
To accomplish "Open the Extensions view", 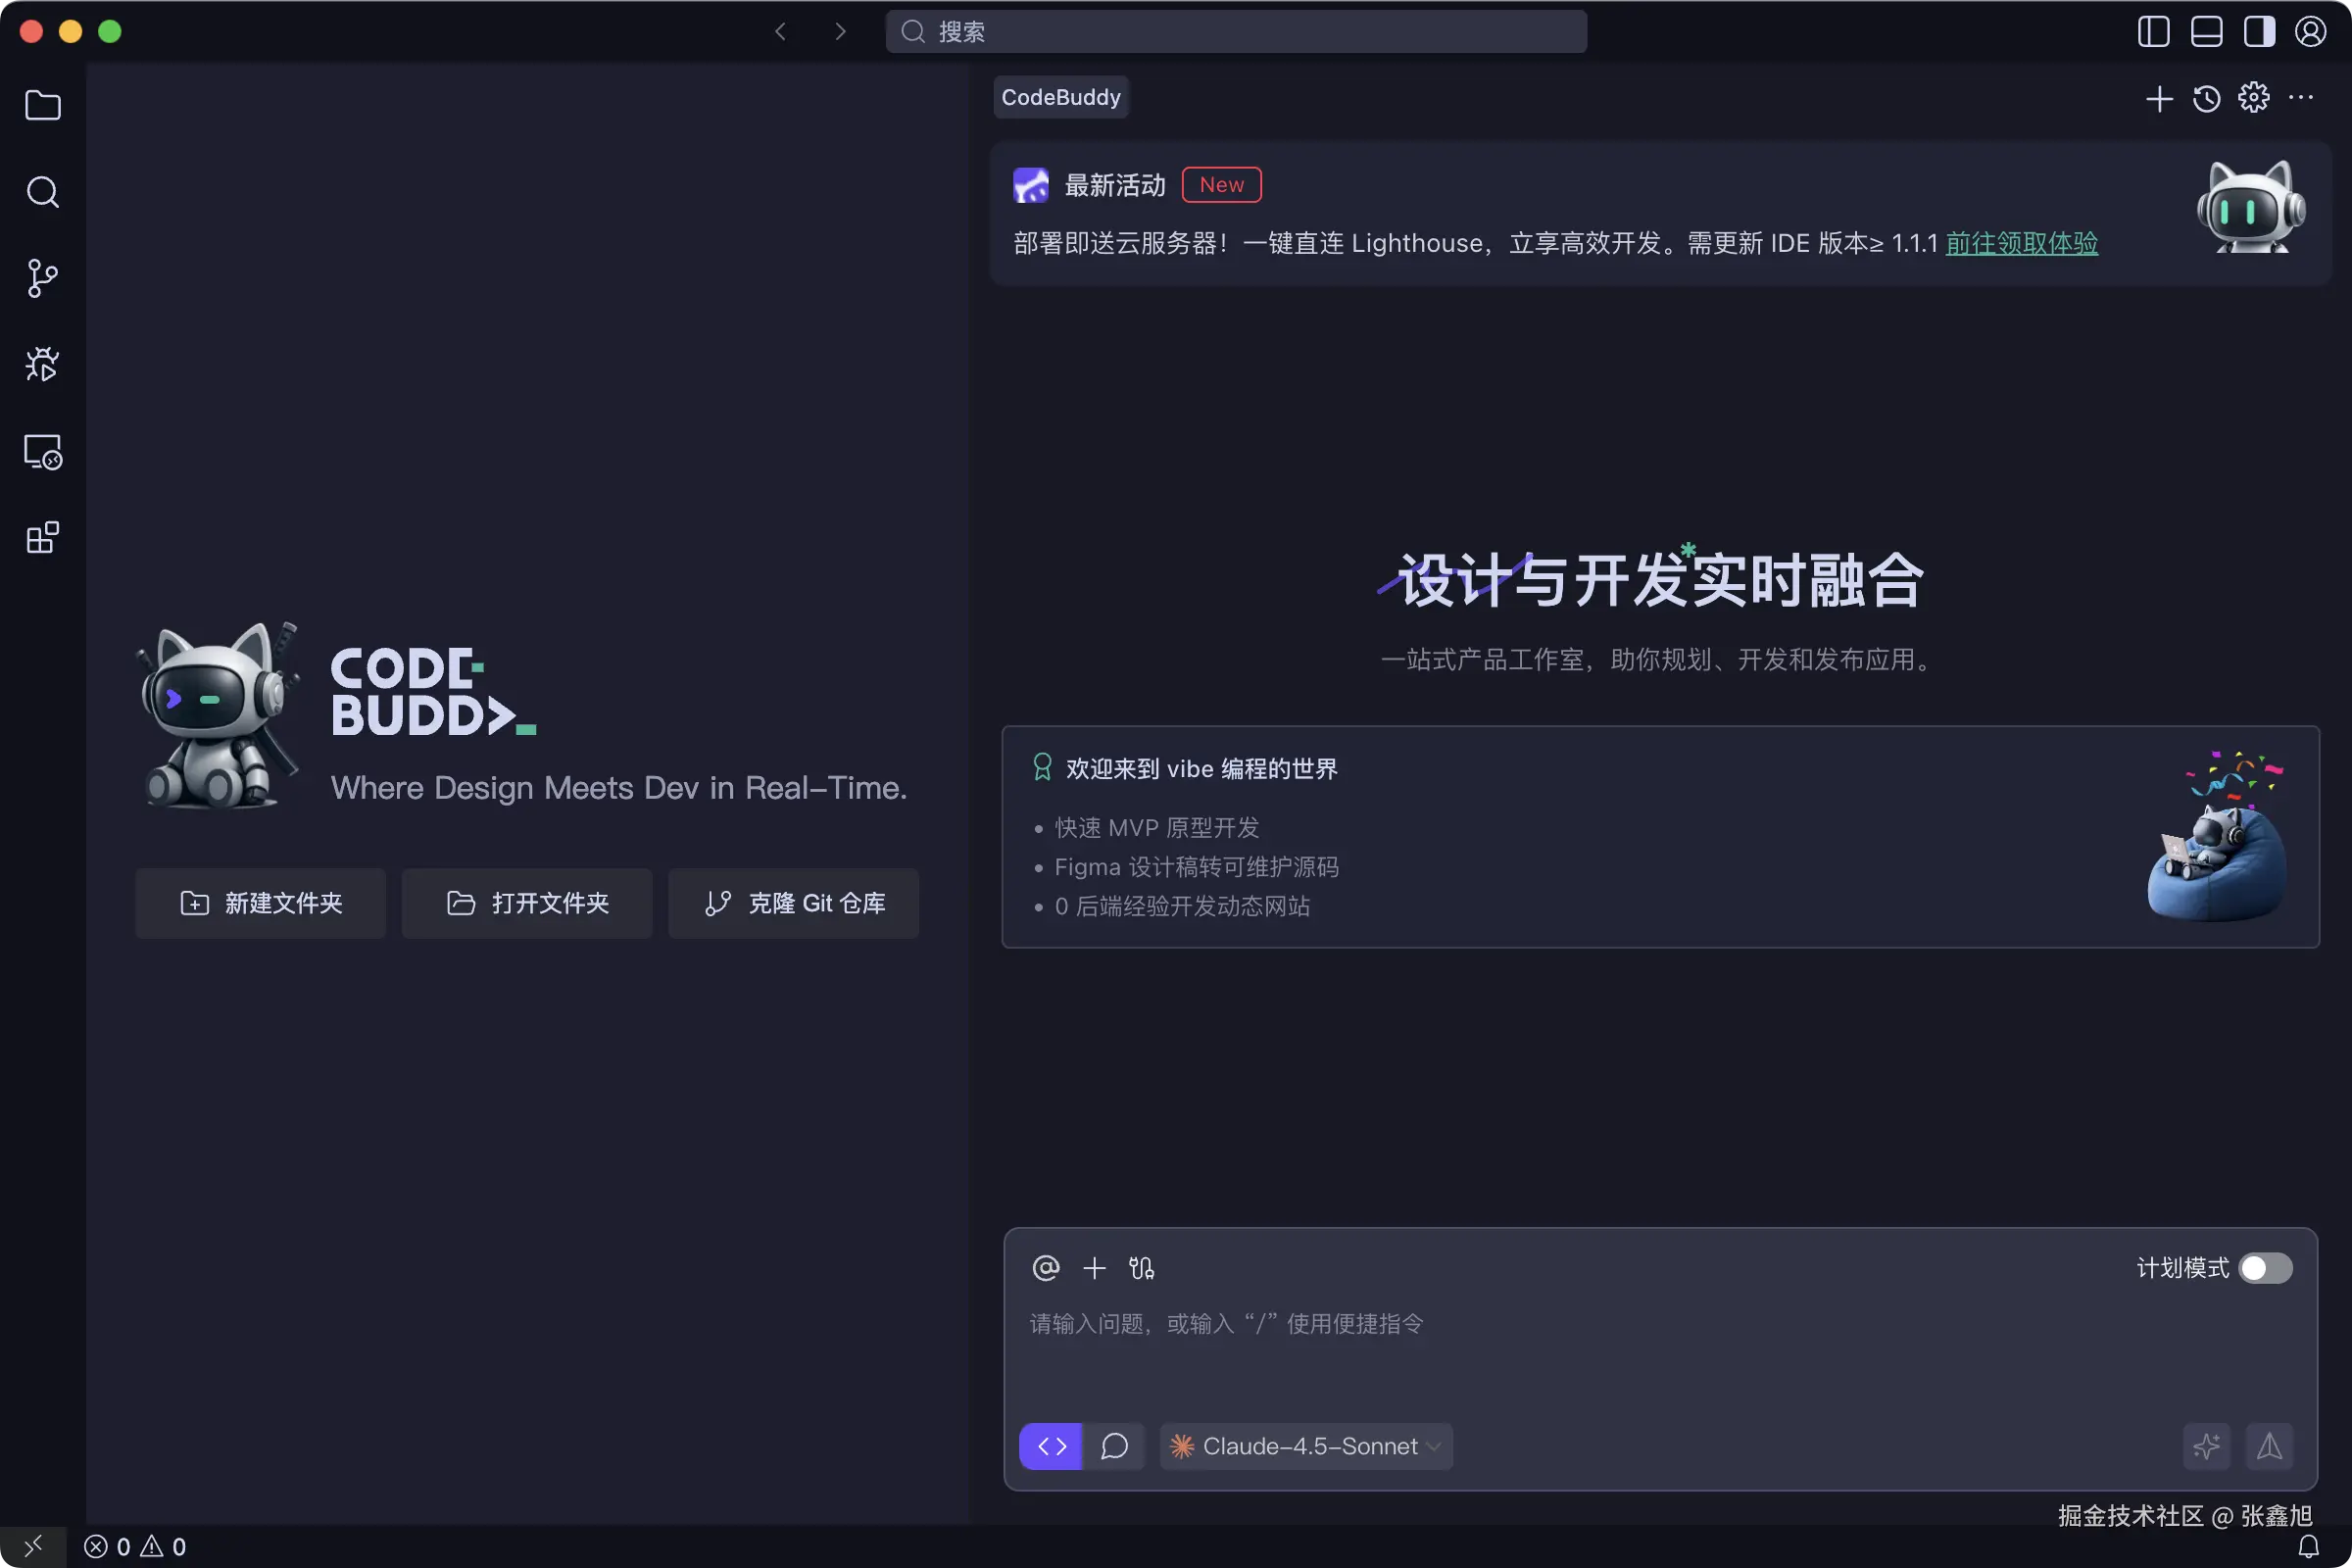I will point(43,537).
